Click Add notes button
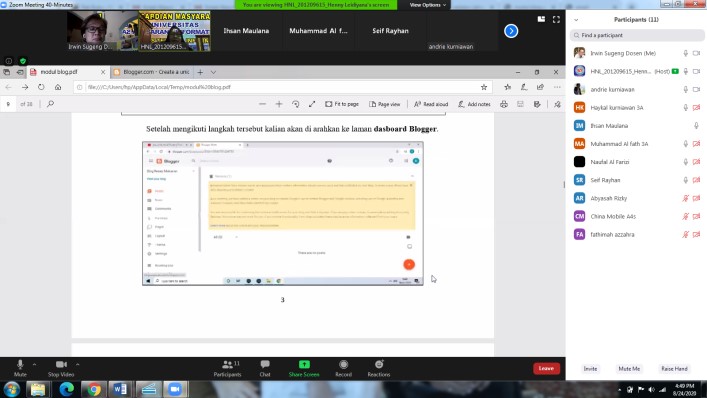The width and height of the screenshot is (707, 398). (x=474, y=104)
